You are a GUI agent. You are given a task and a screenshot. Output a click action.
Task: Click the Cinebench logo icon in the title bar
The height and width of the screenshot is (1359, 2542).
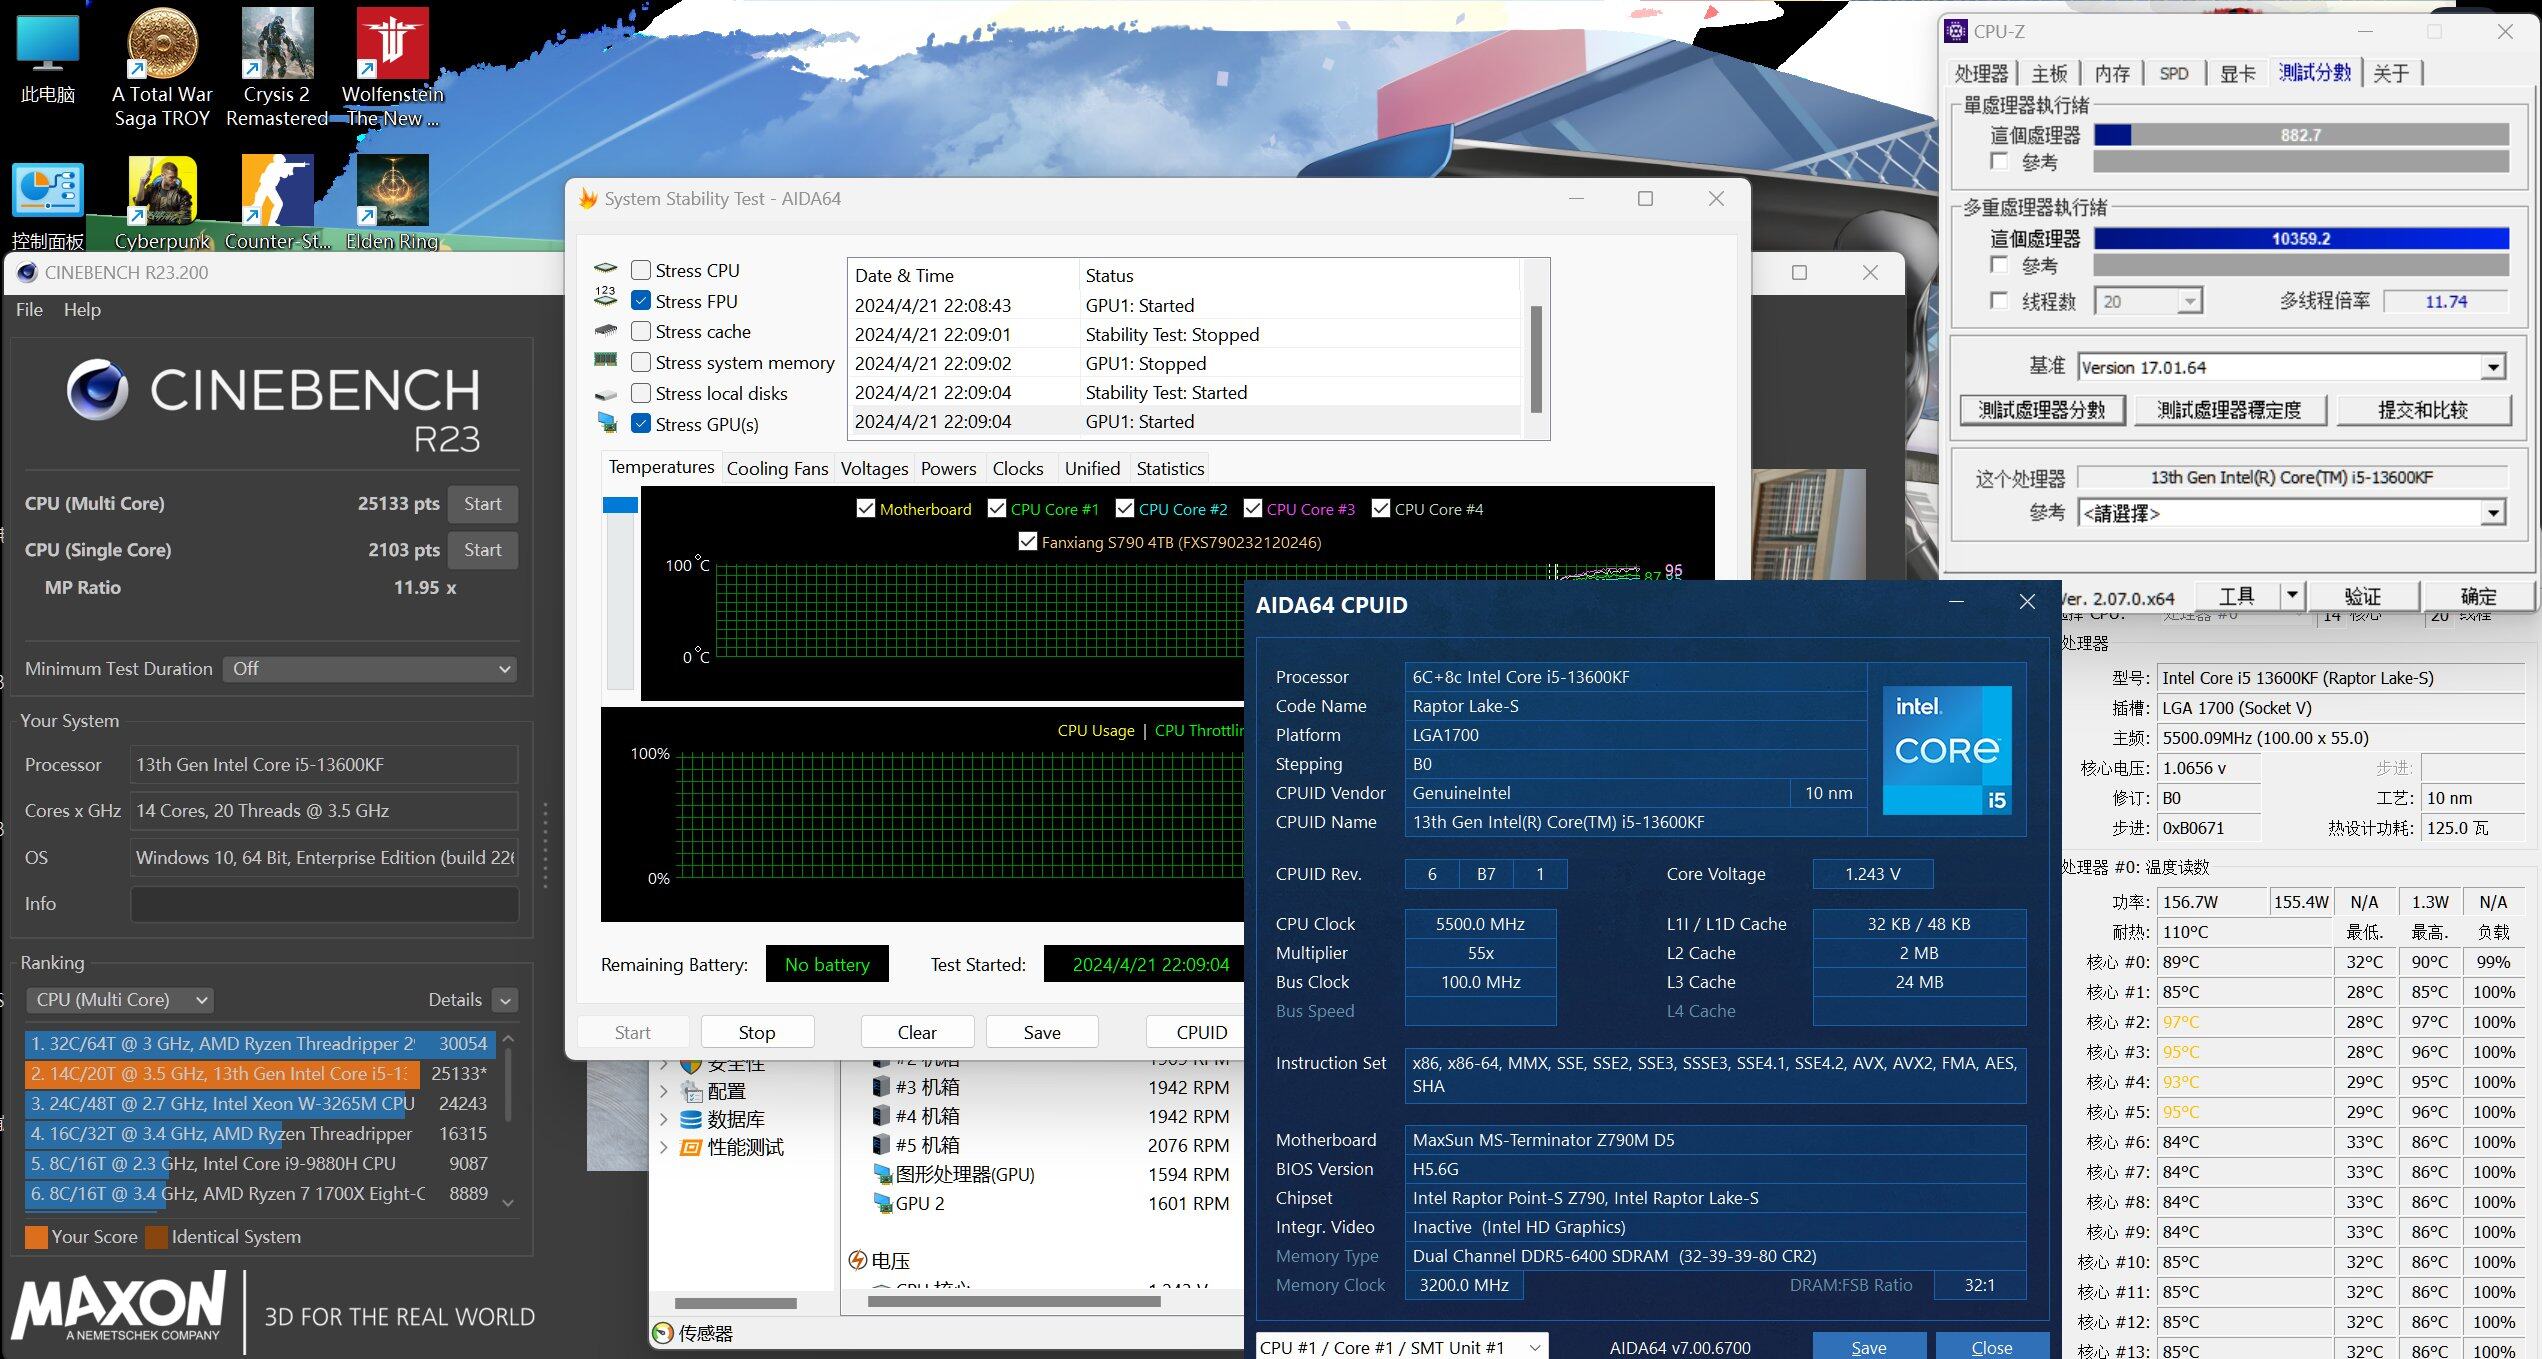[27, 272]
